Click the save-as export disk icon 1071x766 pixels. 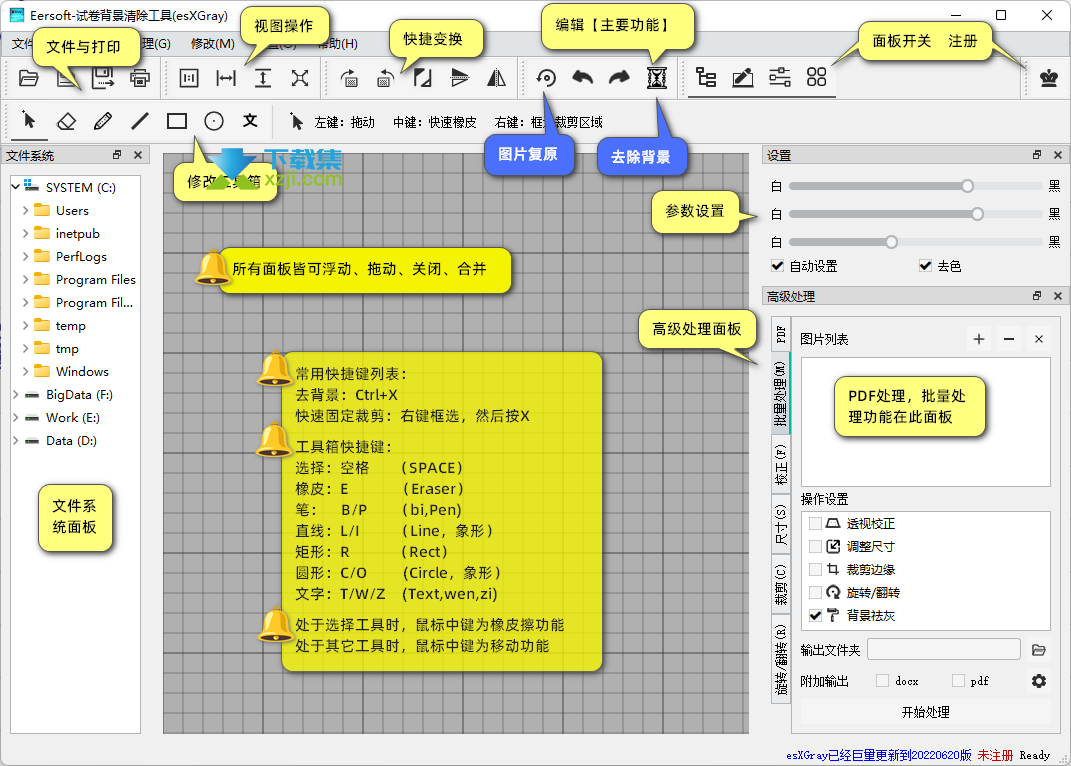[x=102, y=78]
